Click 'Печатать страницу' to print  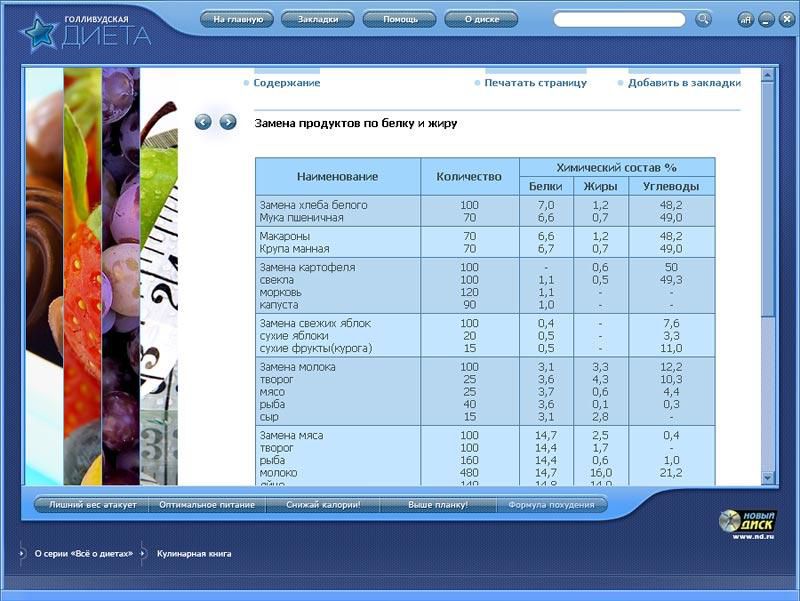535,83
